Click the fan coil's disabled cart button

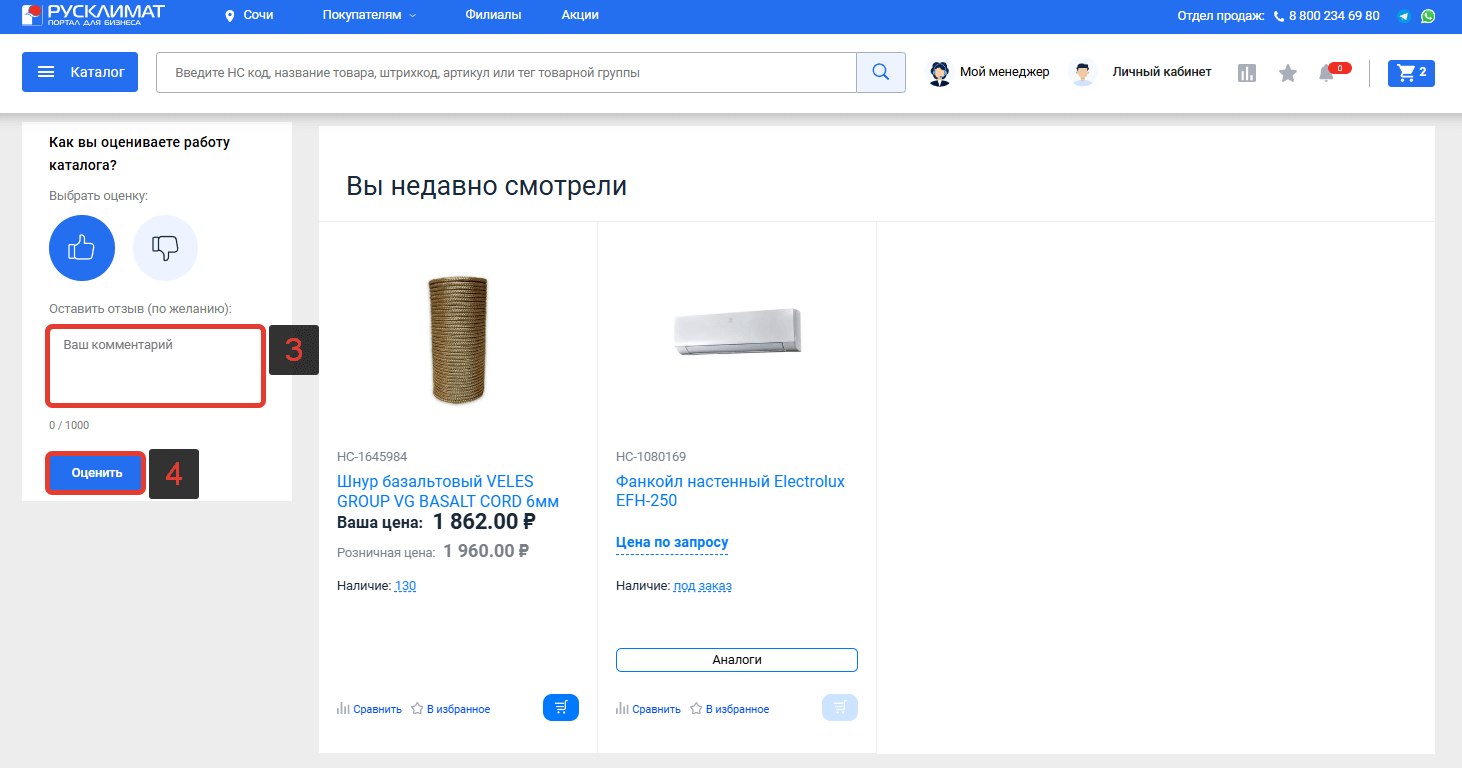point(840,708)
